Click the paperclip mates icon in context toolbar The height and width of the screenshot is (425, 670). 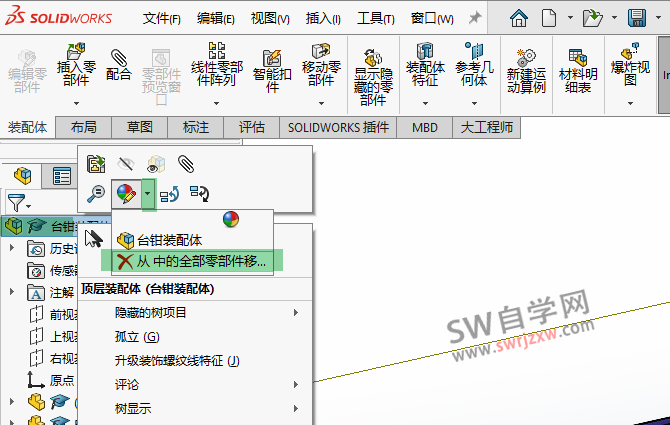tap(186, 164)
